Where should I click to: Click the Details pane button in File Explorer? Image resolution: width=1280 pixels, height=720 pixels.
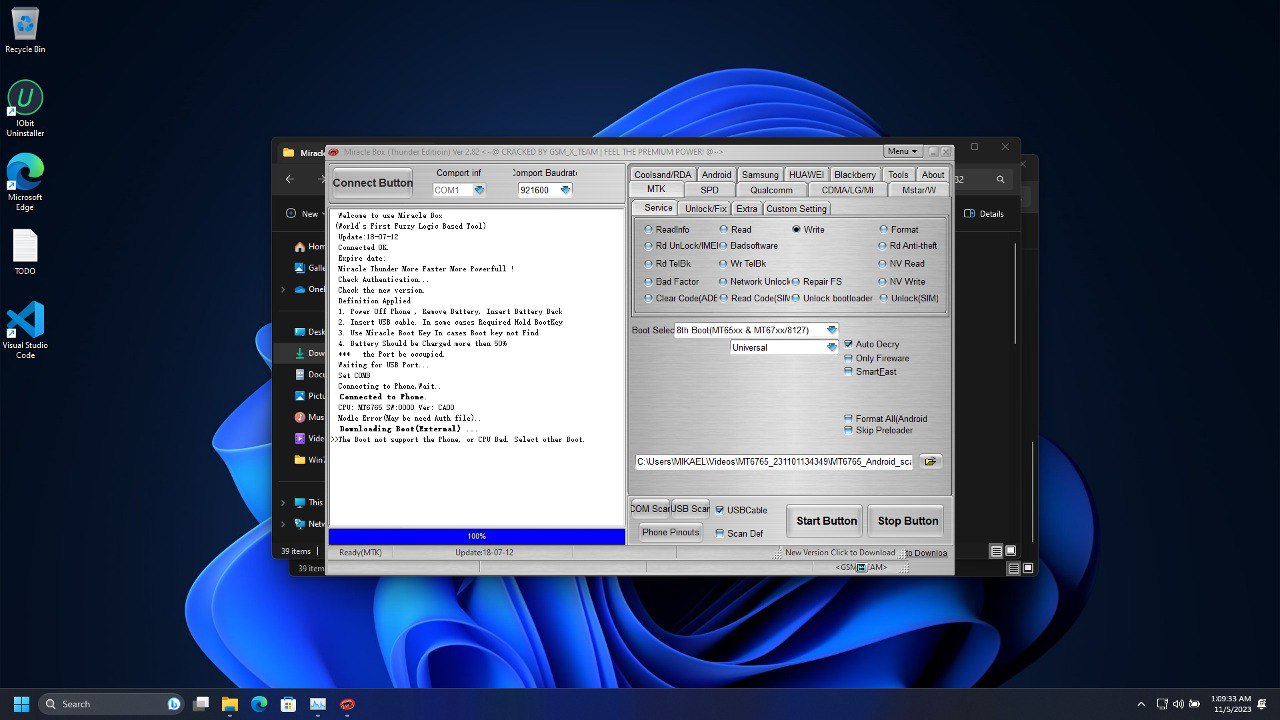coord(984,213)
